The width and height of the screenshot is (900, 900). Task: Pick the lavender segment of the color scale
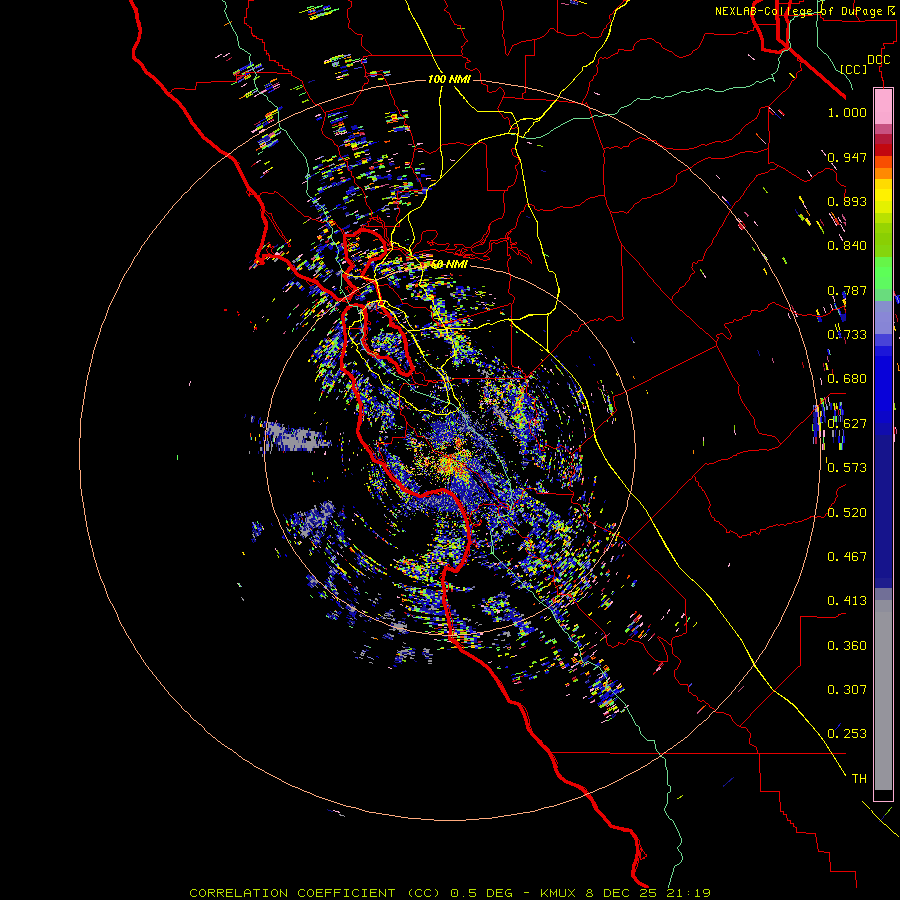(883, 317)
